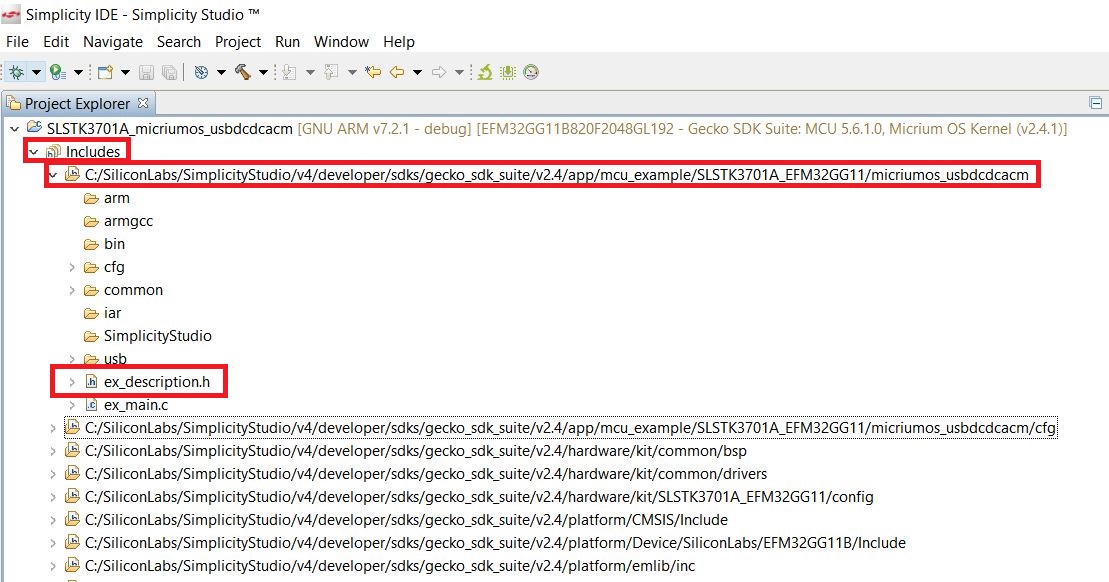The height and width of the screenshot is (582, 1109).
Task: Expand the cfg folder node
Action: [72, 267]
